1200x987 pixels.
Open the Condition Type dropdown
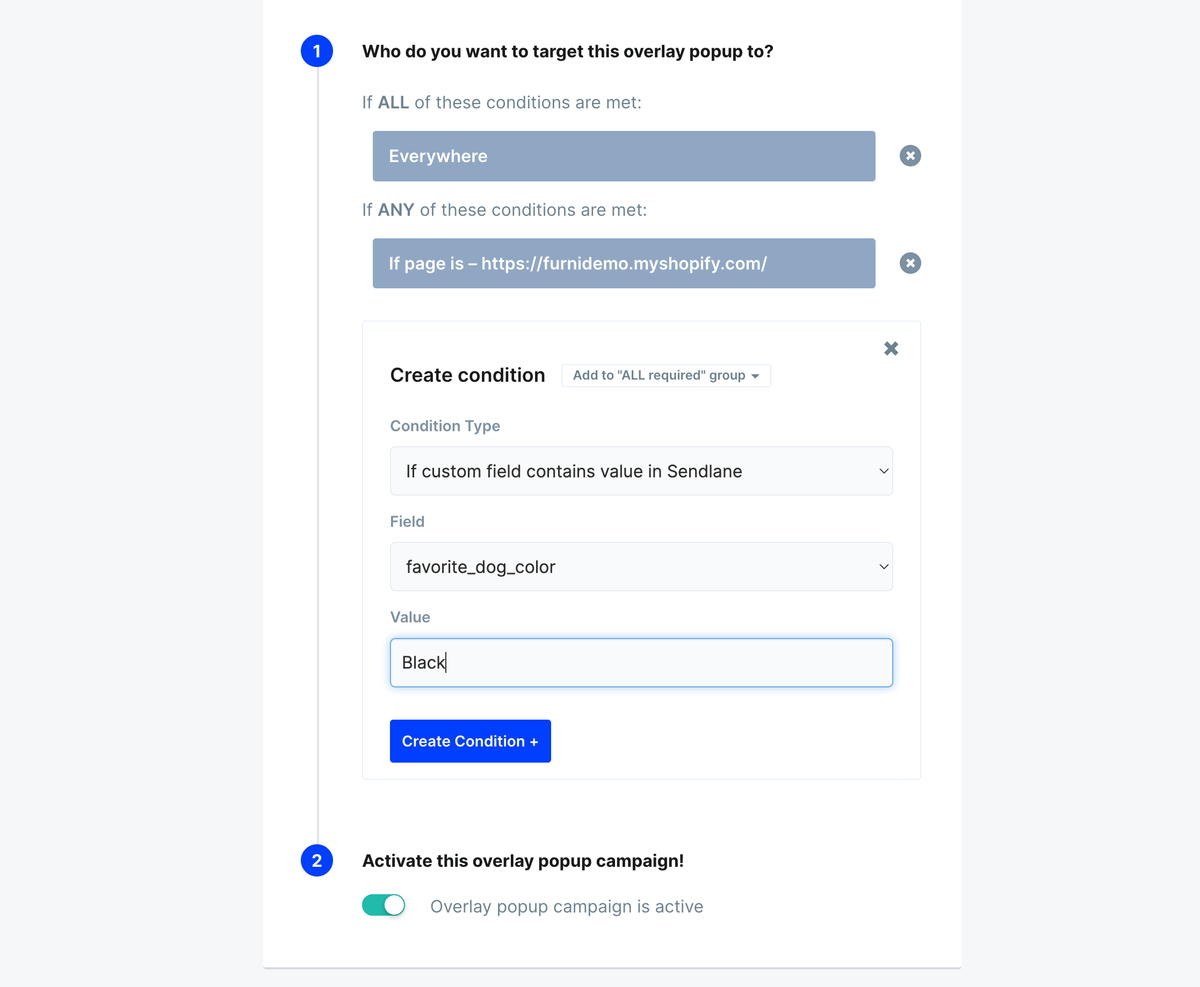[x=641, y=471]
